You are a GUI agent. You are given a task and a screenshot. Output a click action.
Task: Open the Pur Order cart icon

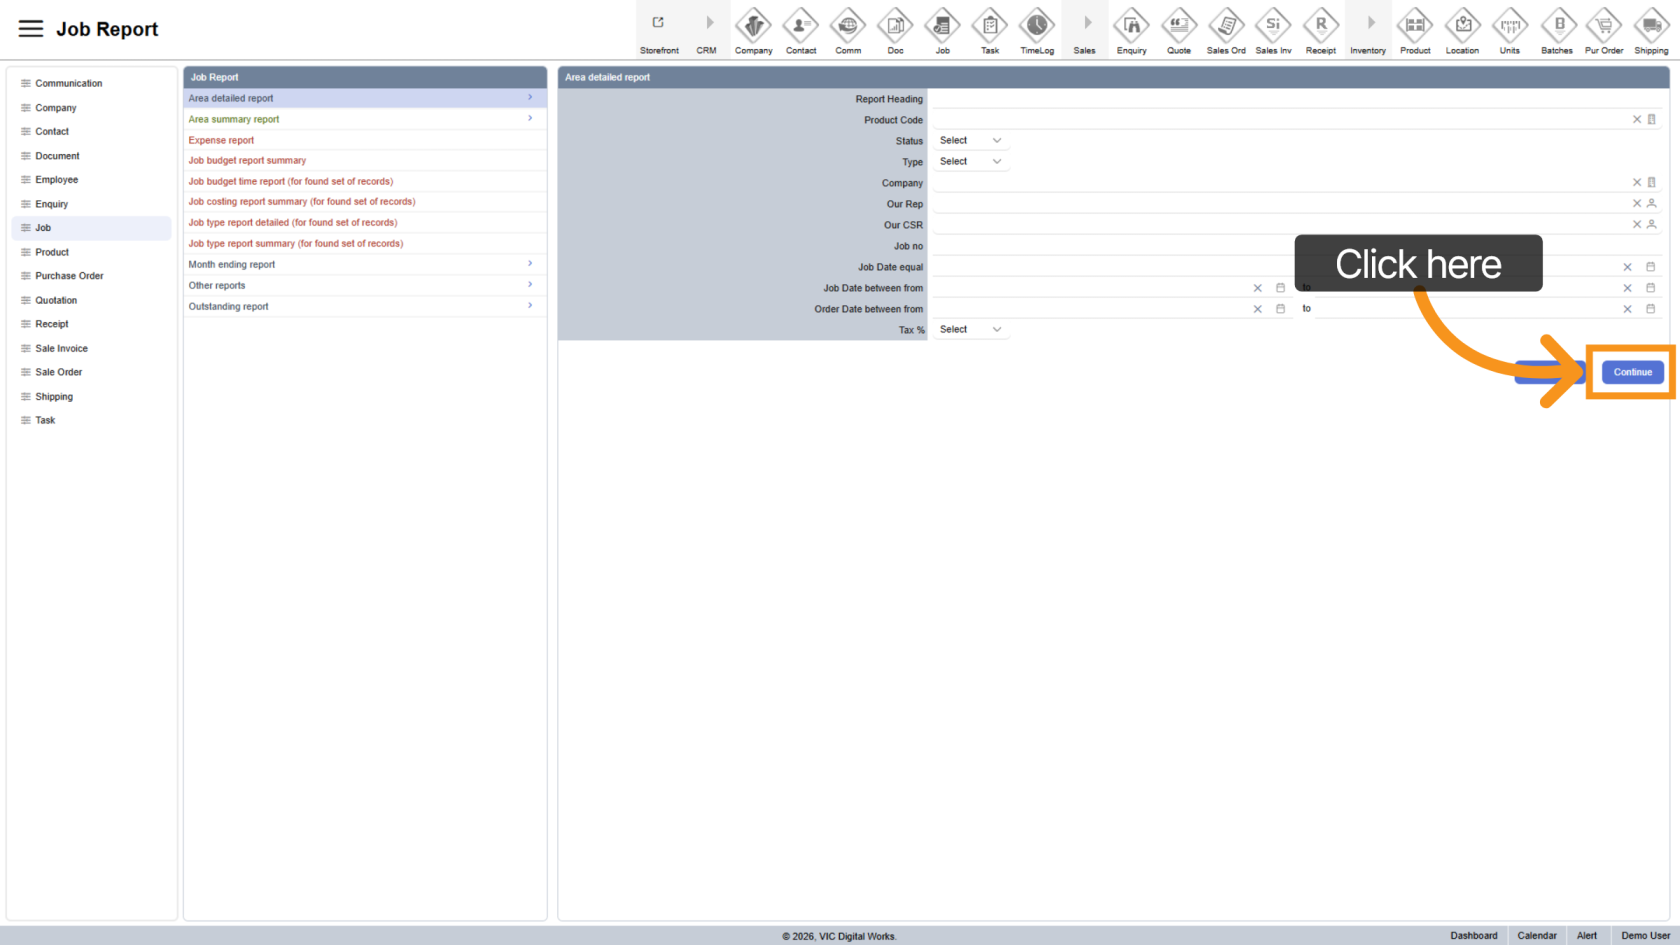(x=1603, y=26)
